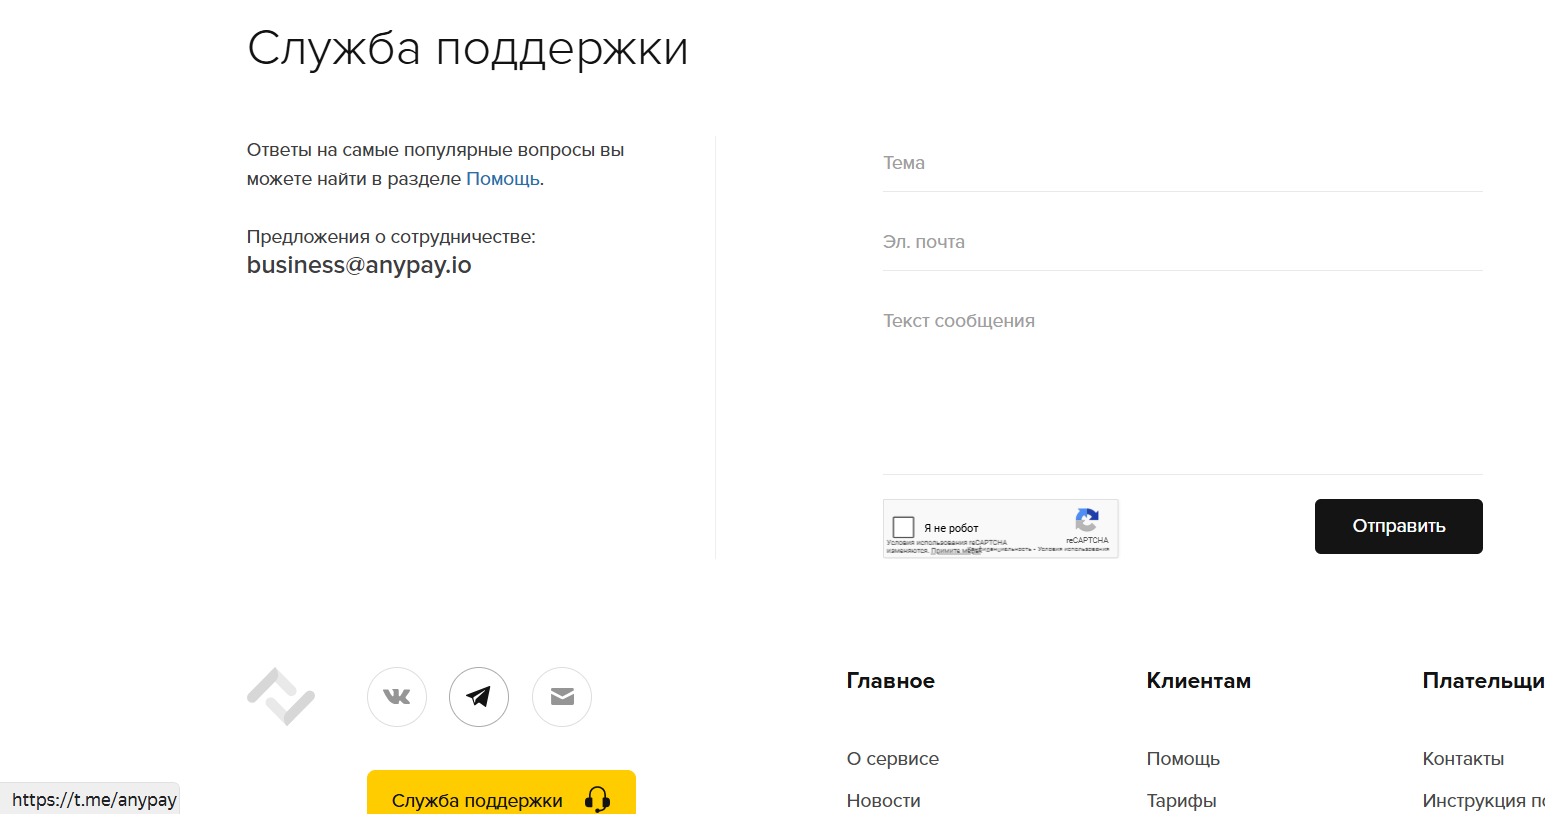Select Тарифы under Клиентам
1545x814 pixels.
pos(1181,800)
